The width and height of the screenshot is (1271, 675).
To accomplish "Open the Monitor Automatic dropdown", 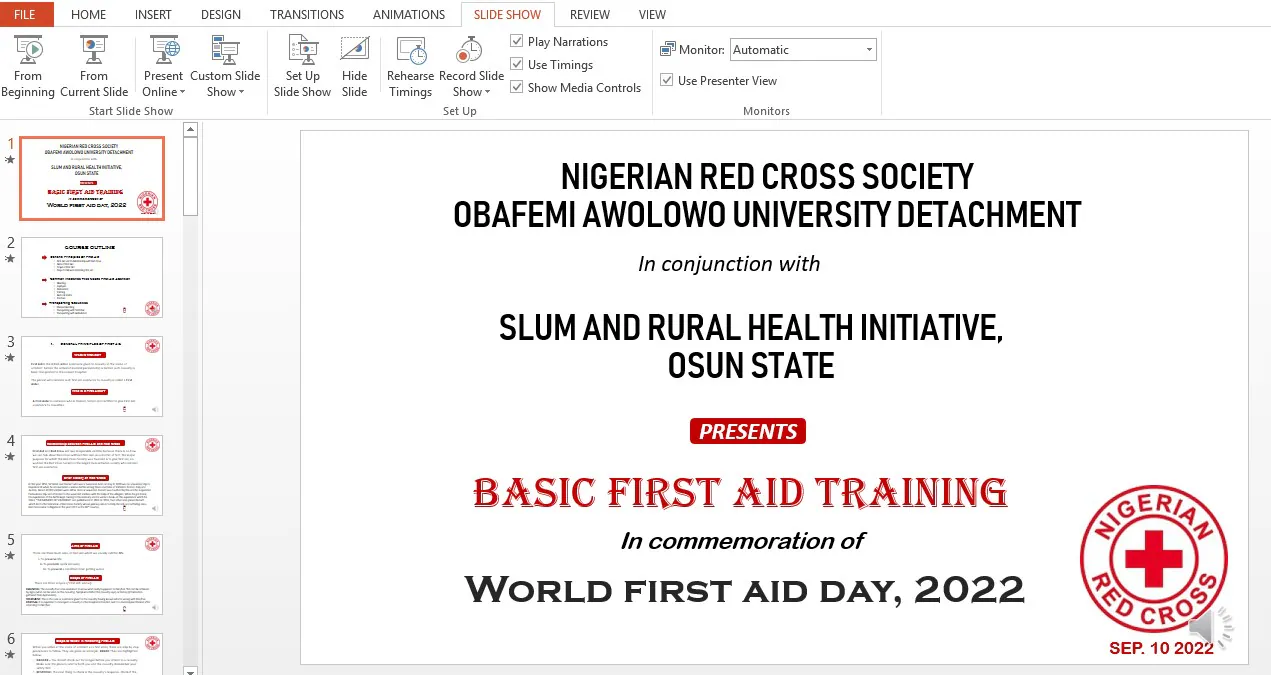I will coord(869,50).
